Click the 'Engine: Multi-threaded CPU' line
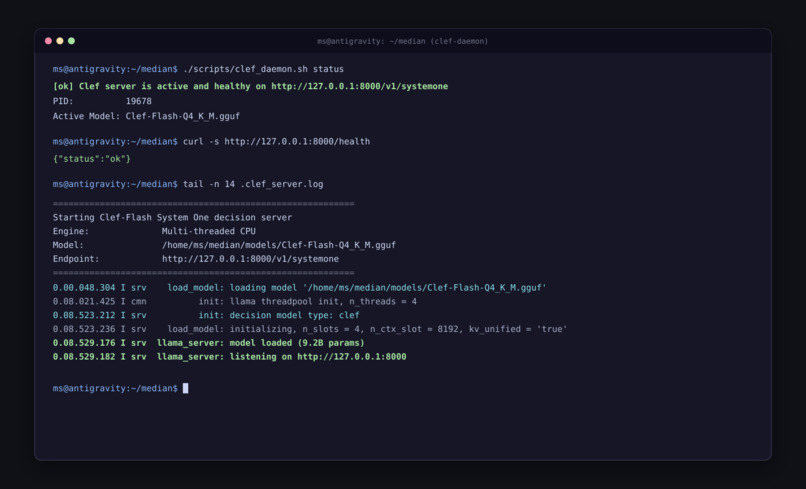The width and height of the screenshot is (806, 489). 154,231
